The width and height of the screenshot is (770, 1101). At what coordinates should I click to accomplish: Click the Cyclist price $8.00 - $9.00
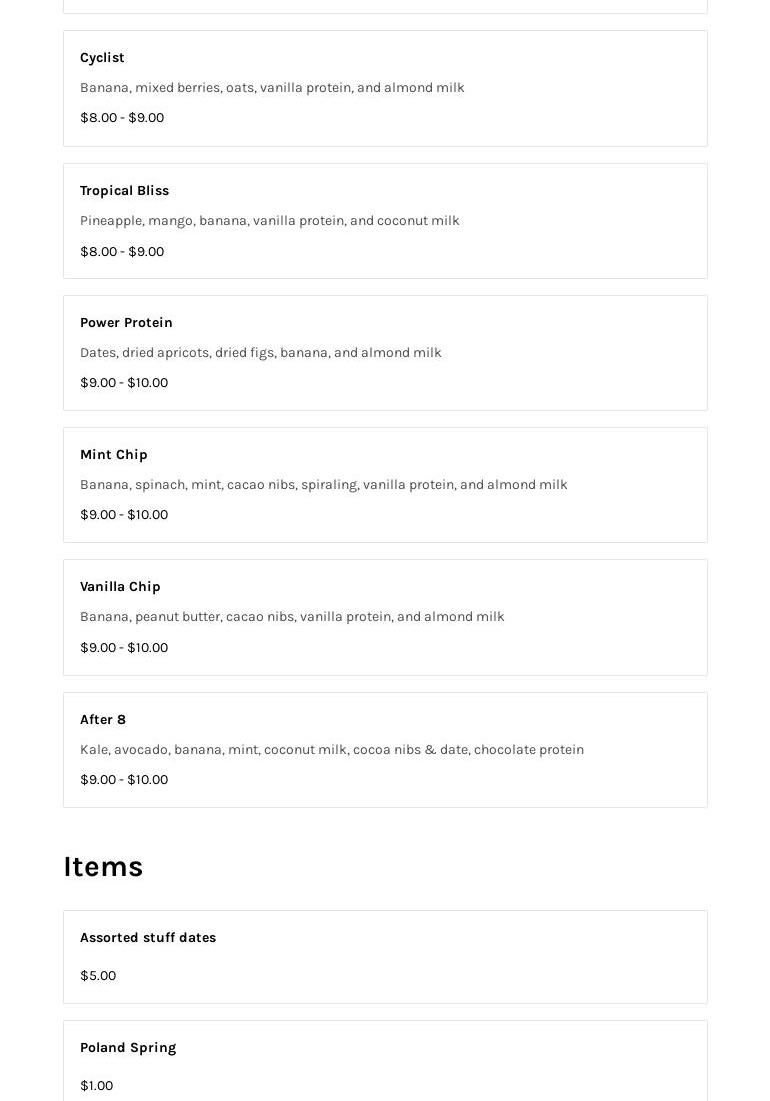(122, 118)
